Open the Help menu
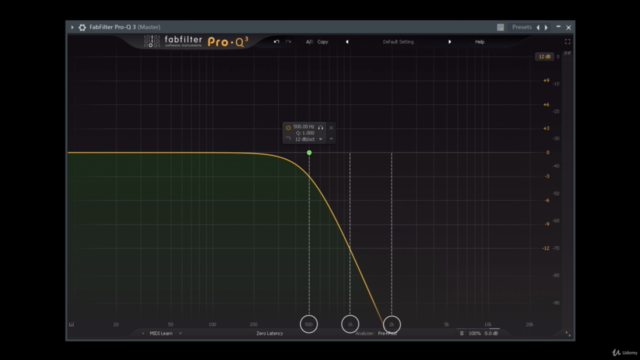Screen dimensions: 640x360 click(480, 42)
